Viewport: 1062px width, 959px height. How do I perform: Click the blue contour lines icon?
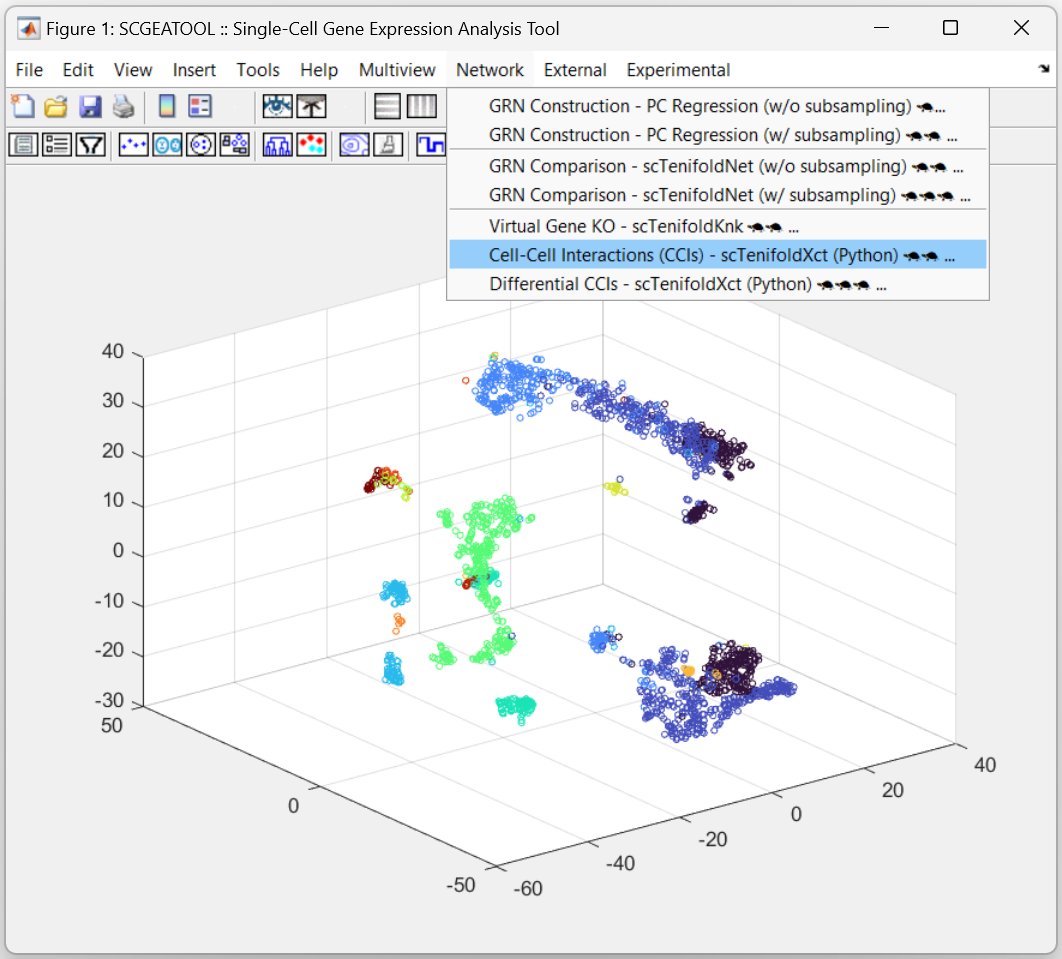point(354,145)
